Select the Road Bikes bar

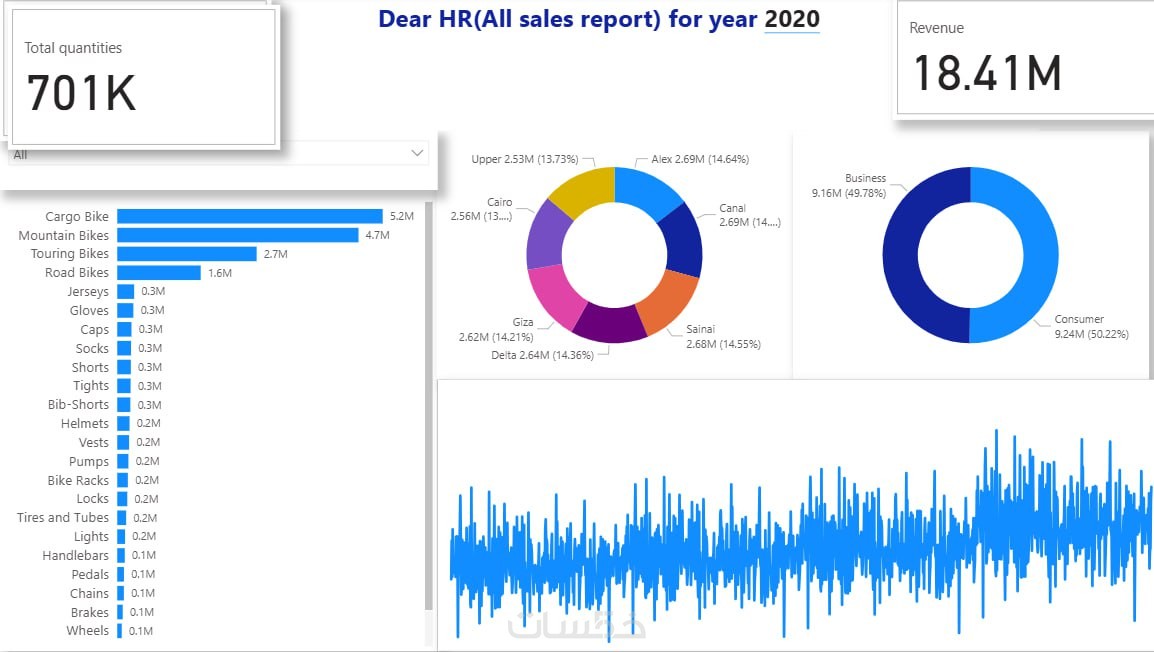coord(159,273)
